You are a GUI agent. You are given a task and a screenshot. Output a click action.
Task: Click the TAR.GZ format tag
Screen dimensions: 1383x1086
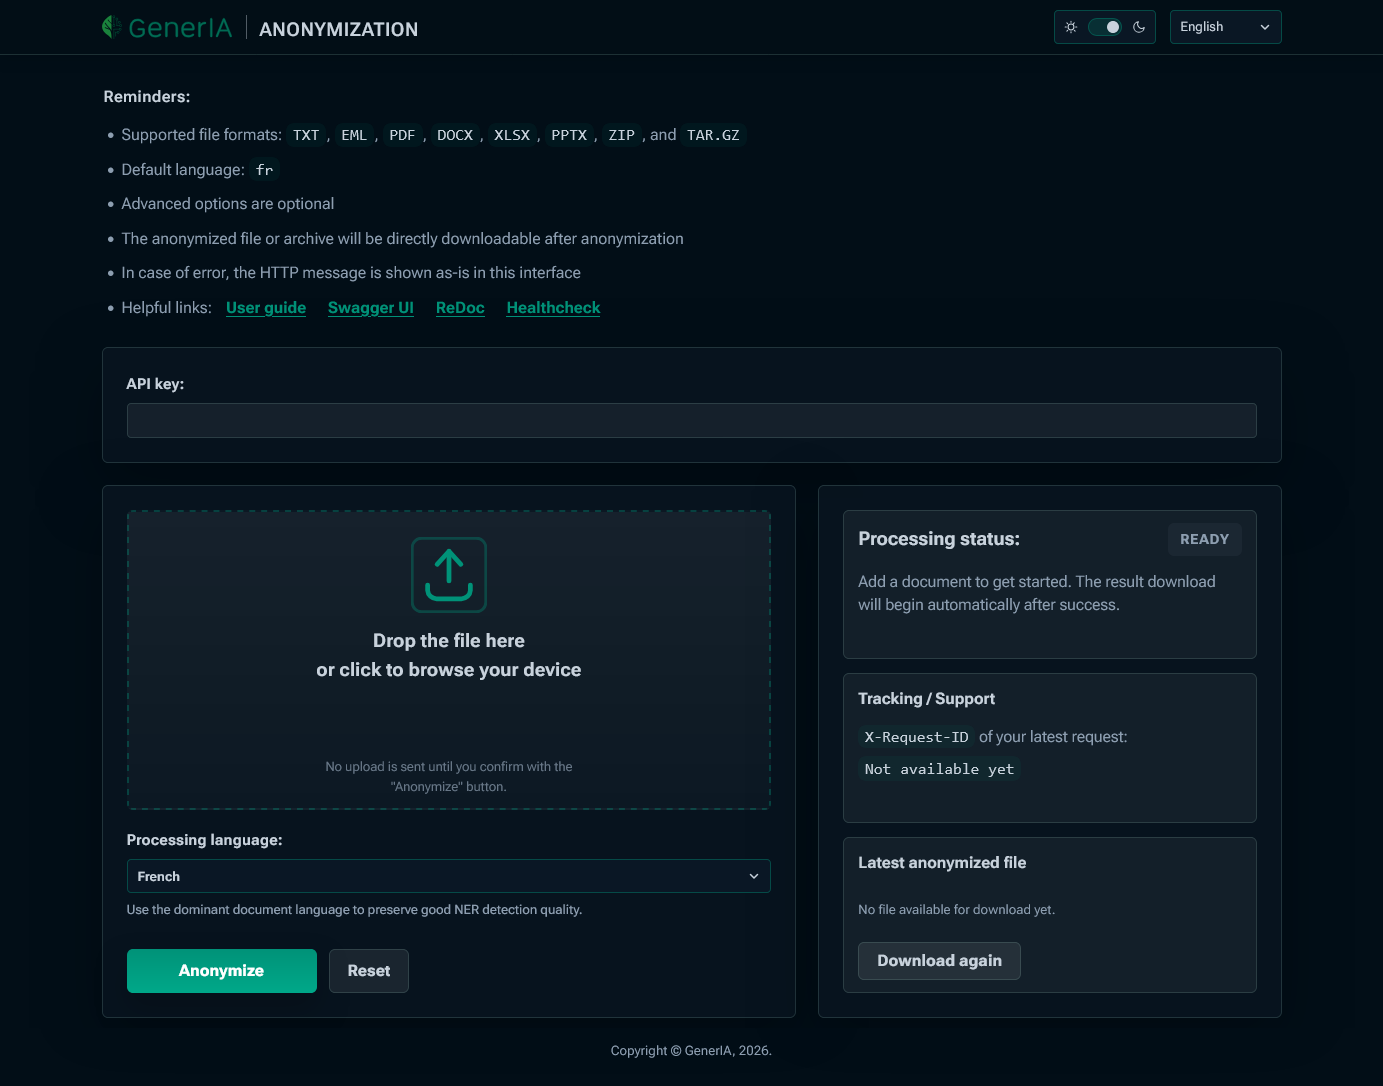point(713,135)
